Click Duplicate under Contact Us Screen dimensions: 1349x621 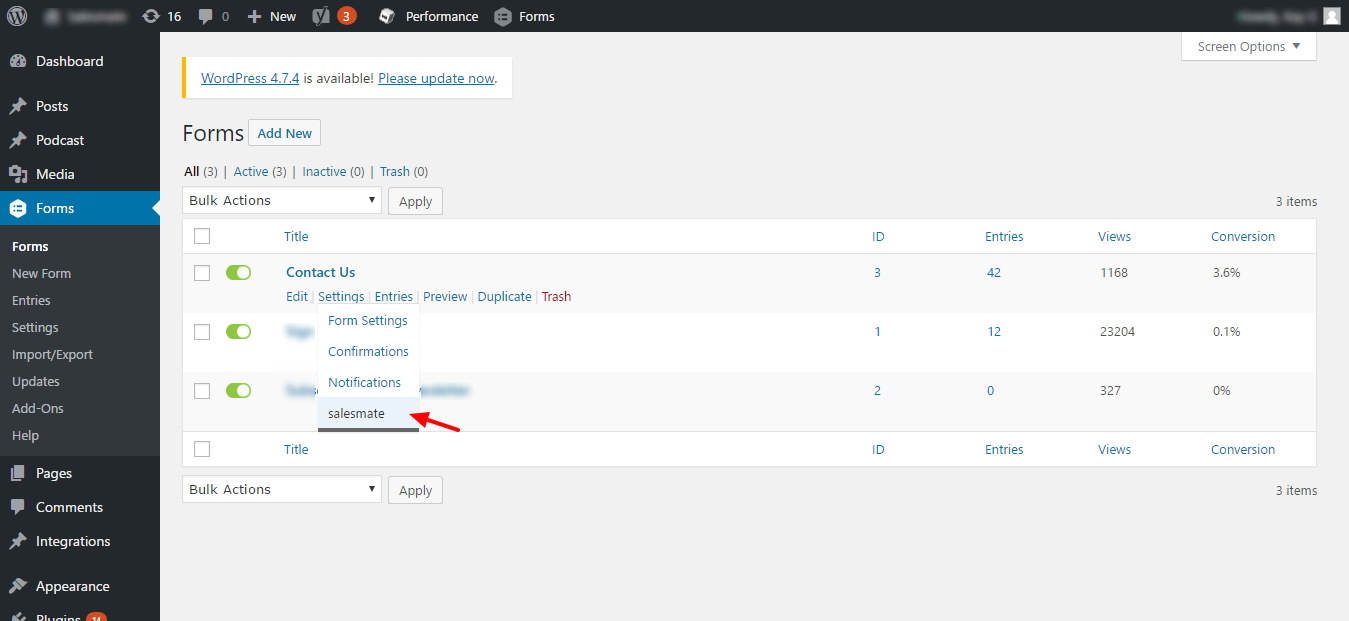click(x=505, y=296)
